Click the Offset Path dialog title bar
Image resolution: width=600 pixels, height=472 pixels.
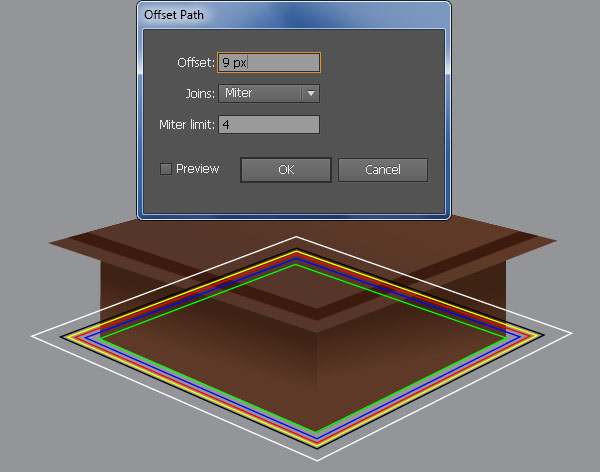click(x=294, y=15)
